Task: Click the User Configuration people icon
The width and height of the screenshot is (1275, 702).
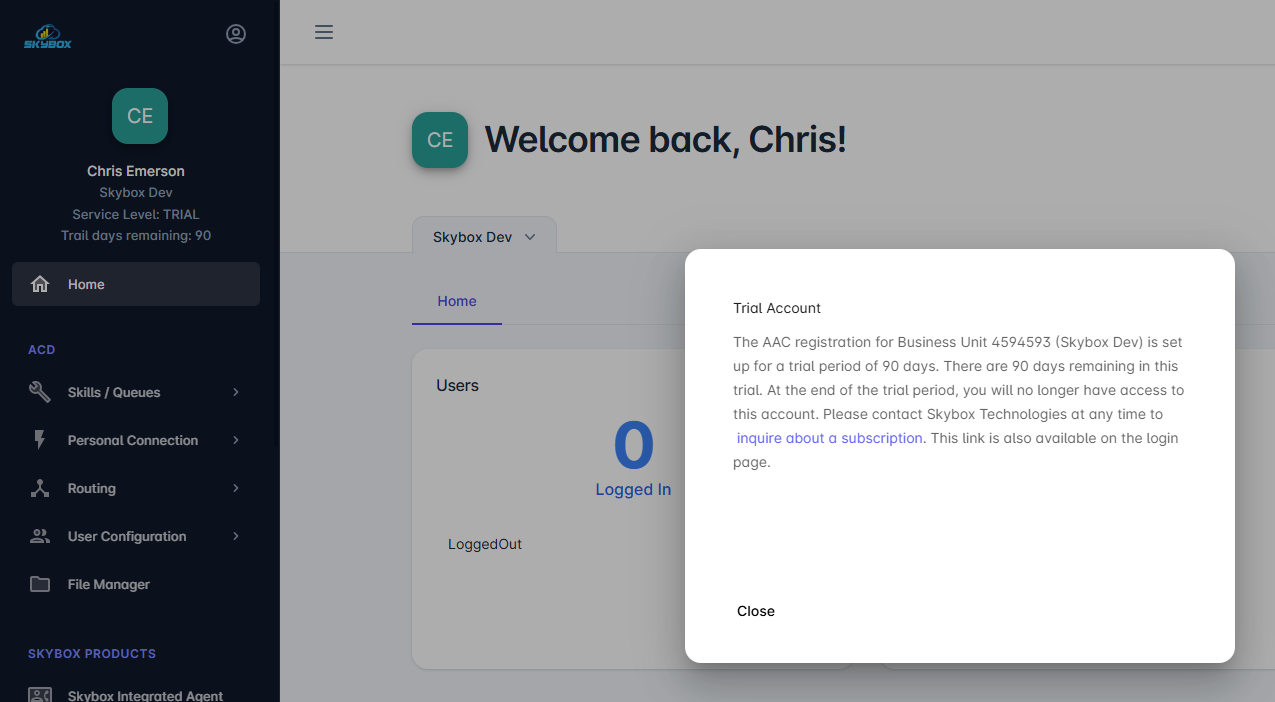Action: (x=40, y=537)
